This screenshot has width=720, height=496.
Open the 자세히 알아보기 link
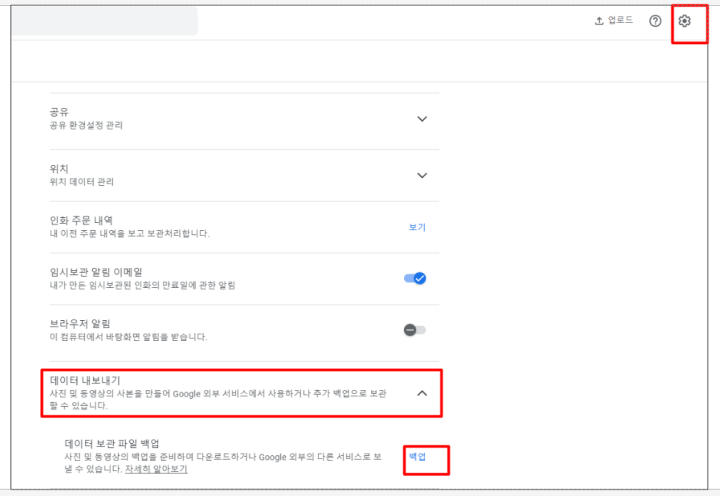[156, 469]
